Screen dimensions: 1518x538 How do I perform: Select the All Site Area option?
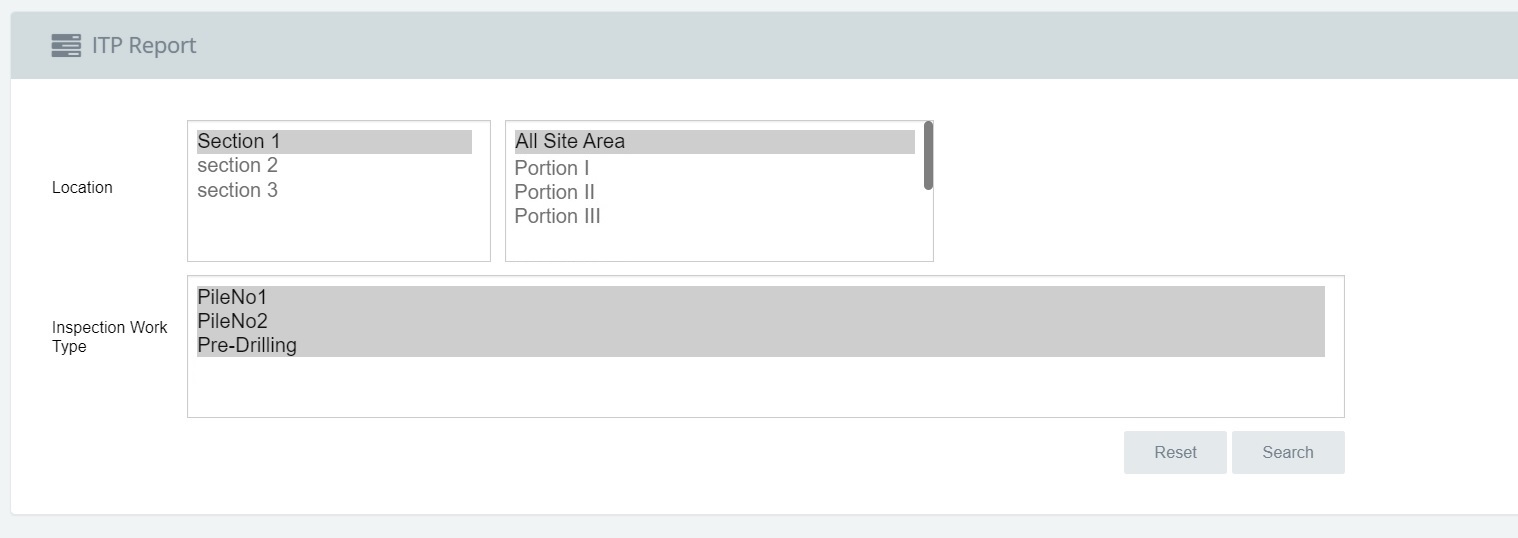pos(714,142)
